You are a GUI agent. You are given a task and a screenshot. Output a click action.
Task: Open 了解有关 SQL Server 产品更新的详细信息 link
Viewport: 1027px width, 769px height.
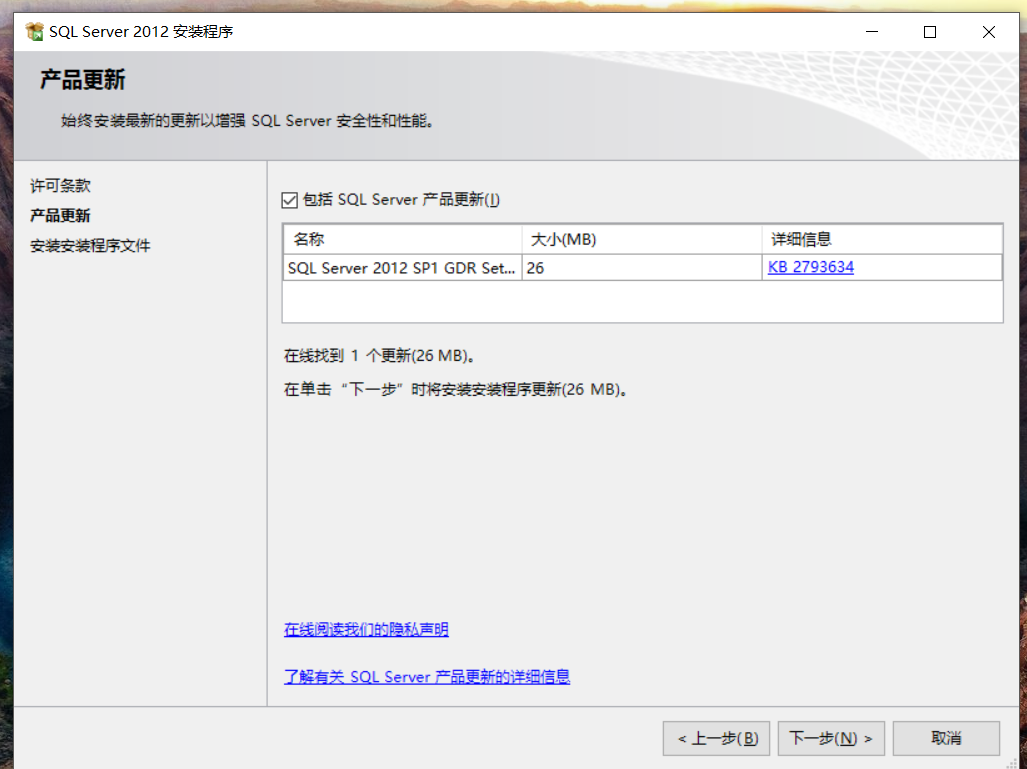[427, 677]
